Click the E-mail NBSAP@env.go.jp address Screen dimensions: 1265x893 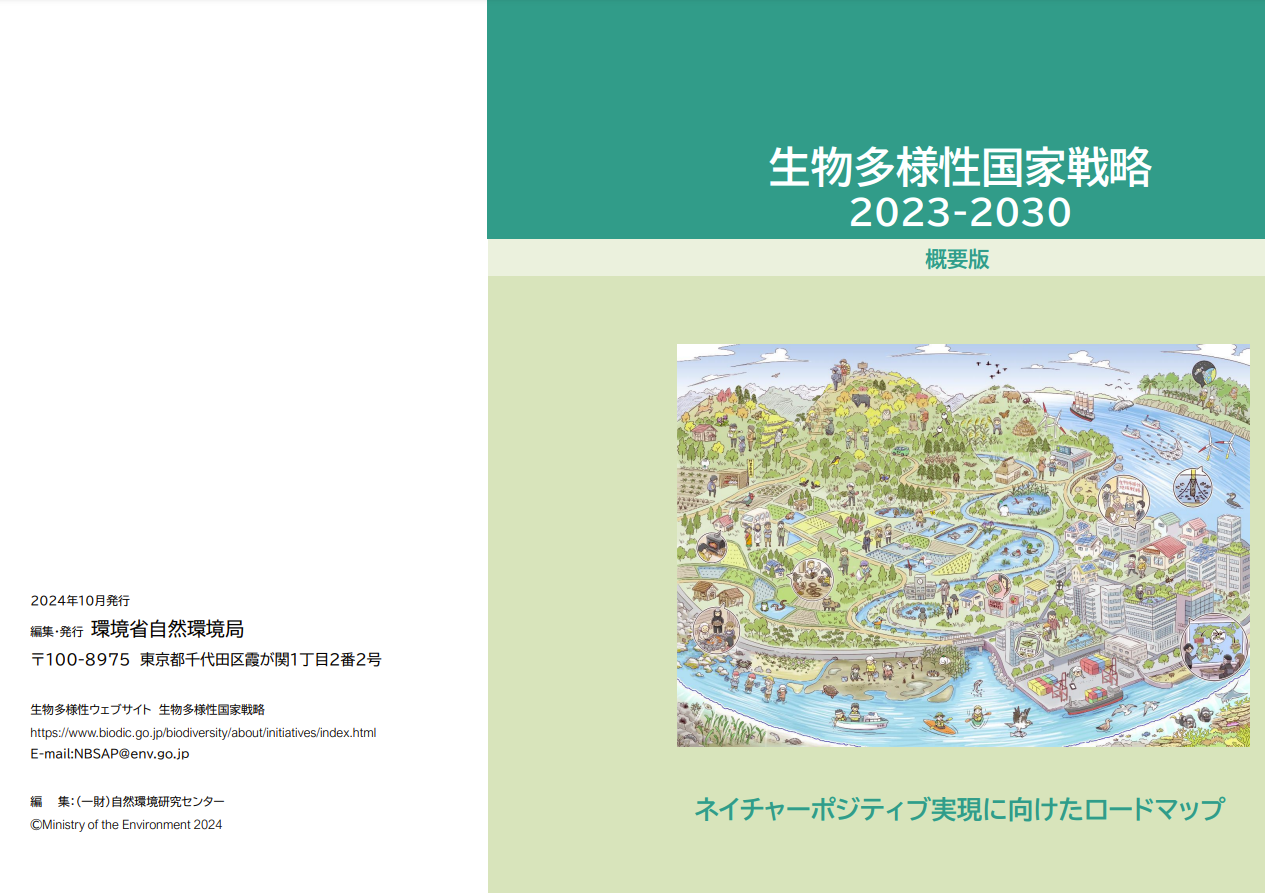[110, 754]
